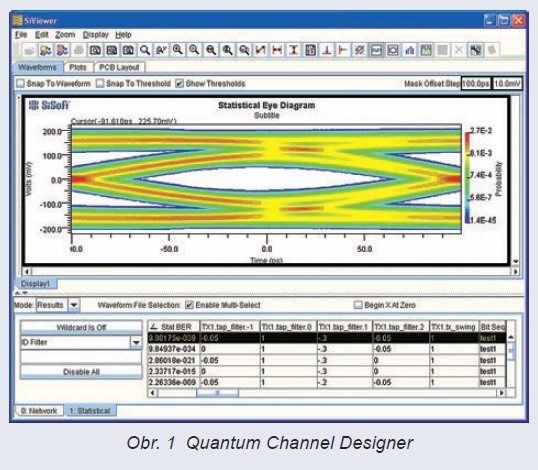
Task: Click the results table left scroll arrow
Action: [152, 393]
